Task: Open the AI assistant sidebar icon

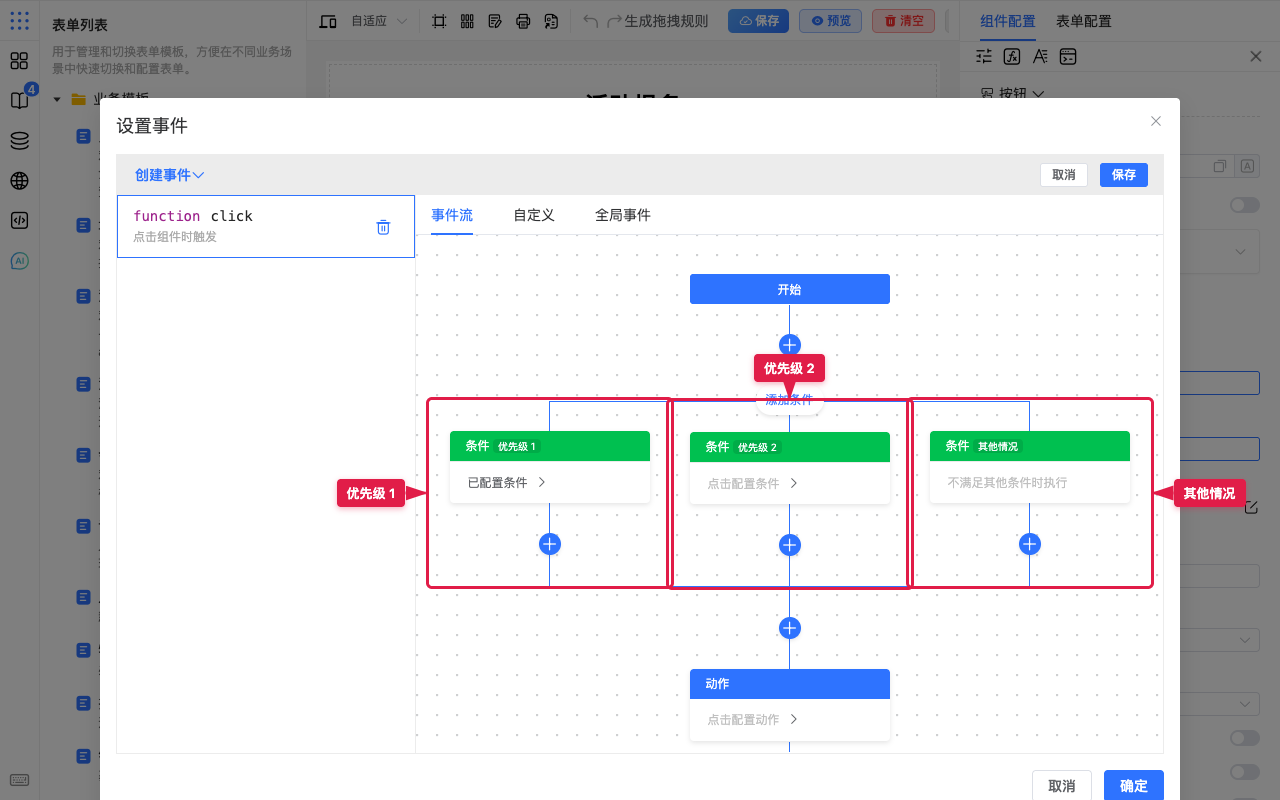Action: (x=19, y=261)
